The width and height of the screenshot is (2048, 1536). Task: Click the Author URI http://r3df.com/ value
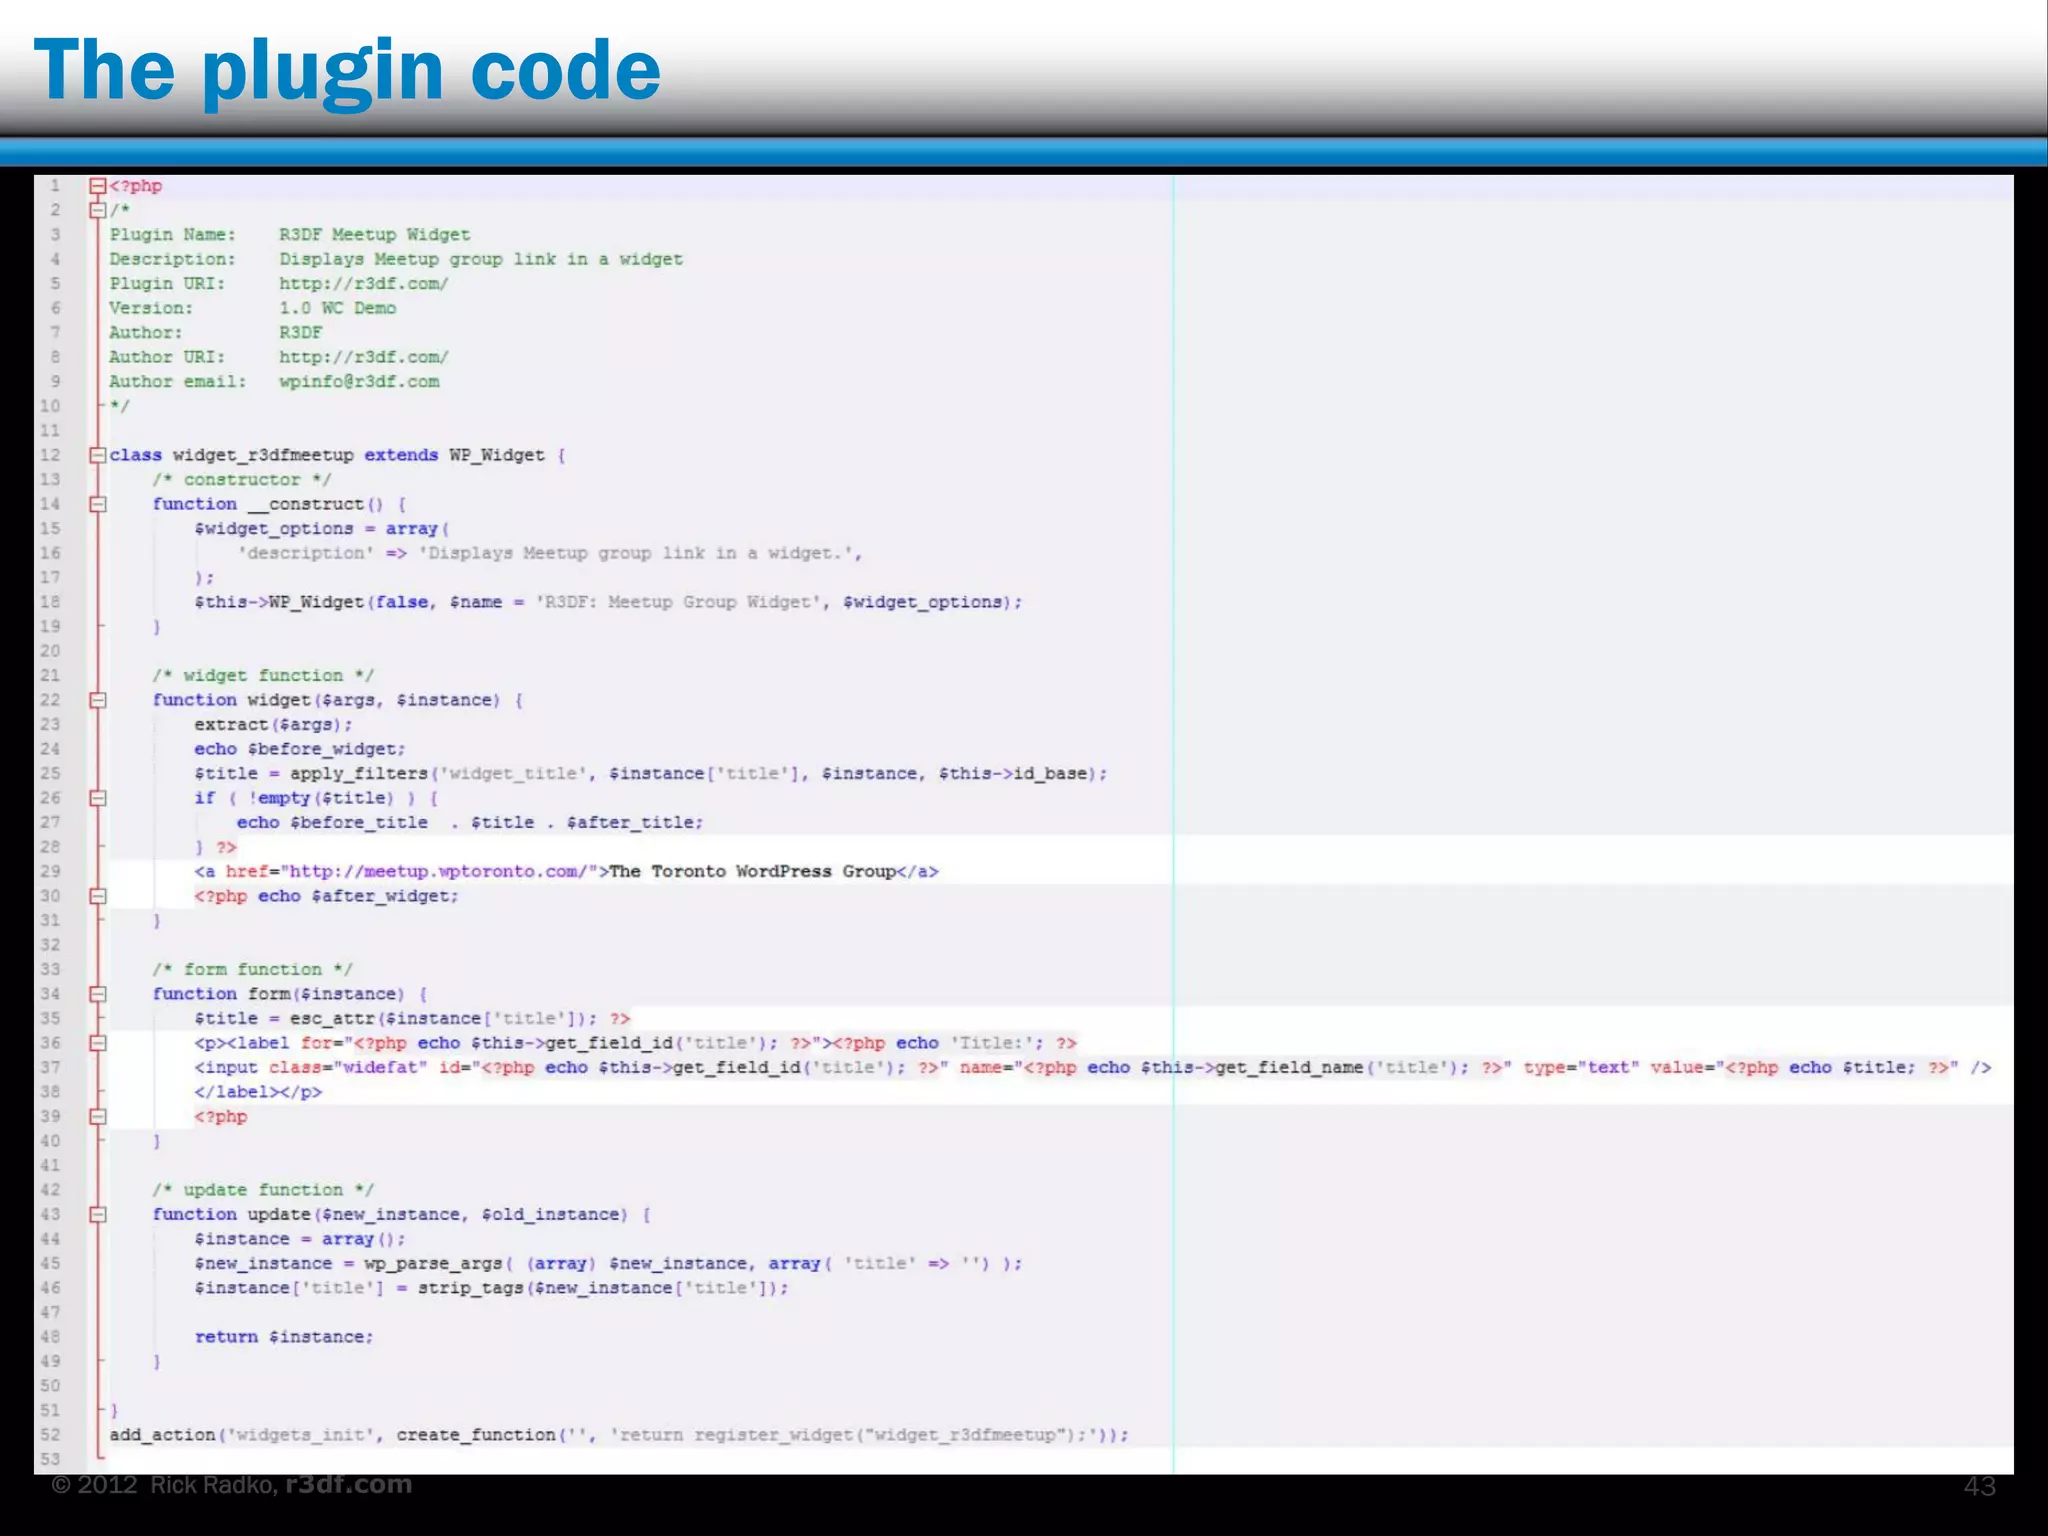(x=364, y=357)
